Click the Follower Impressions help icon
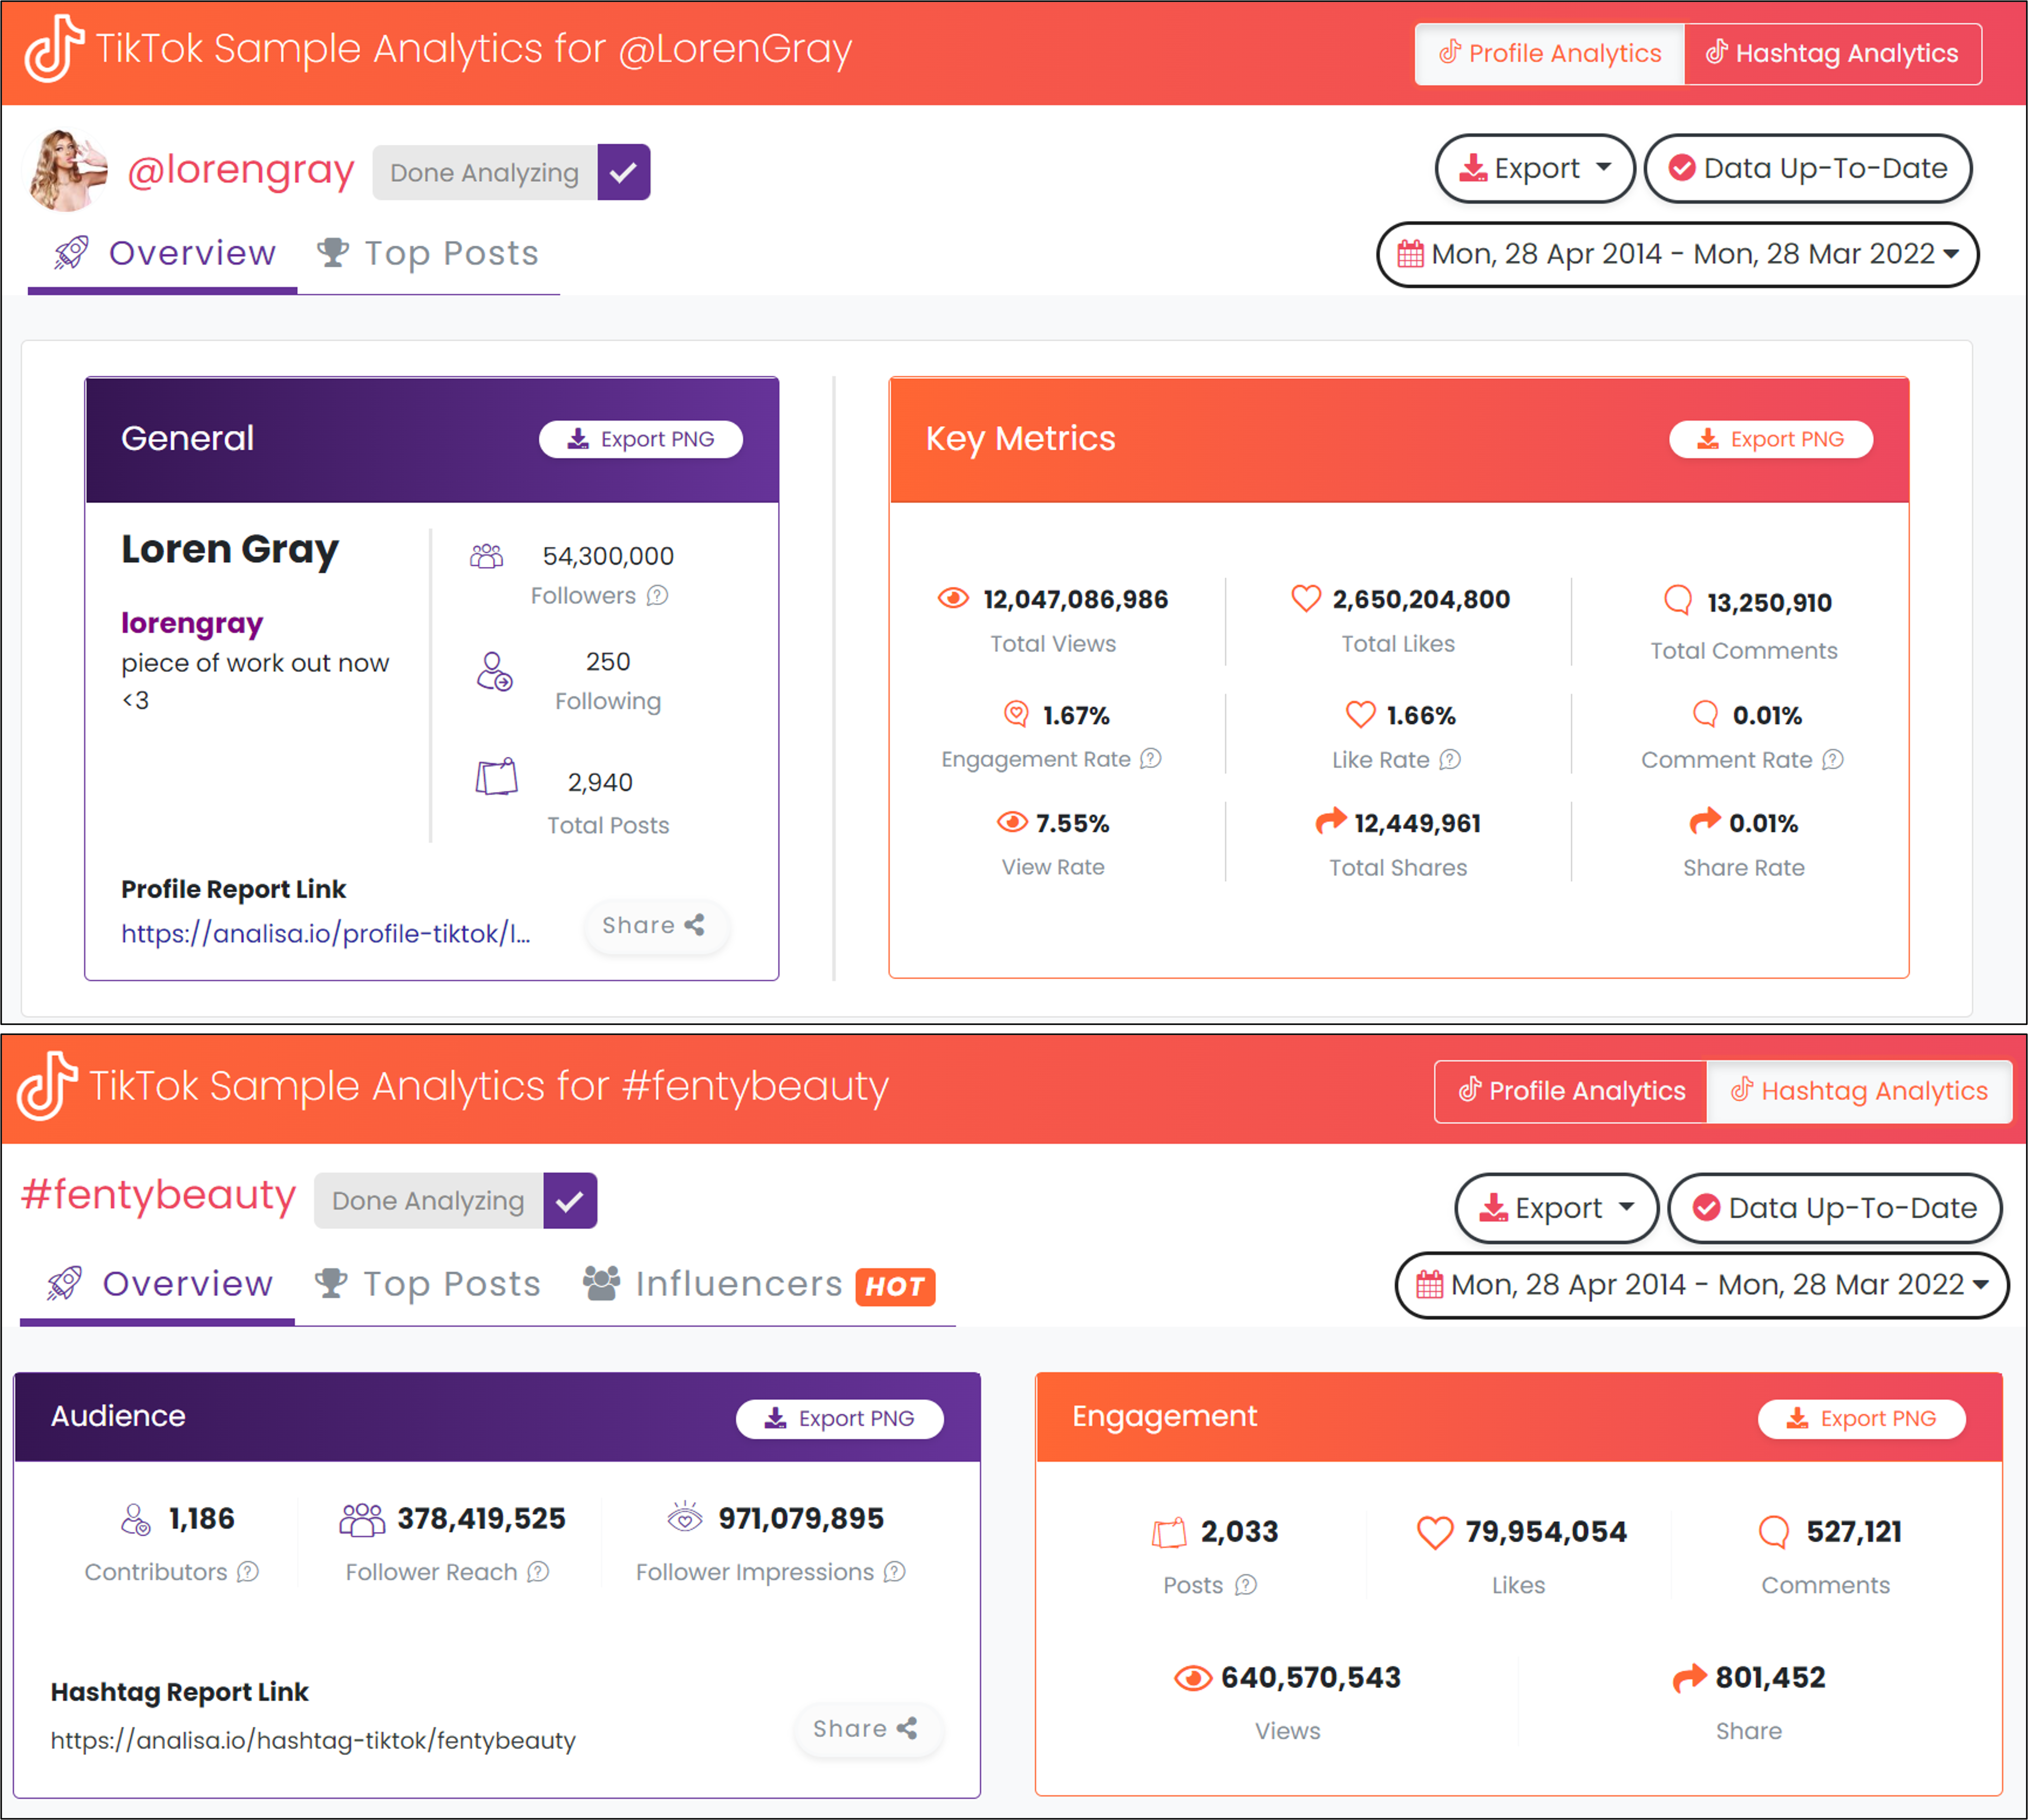This screenshot has width=2028, height=1820. (895, 1572)
